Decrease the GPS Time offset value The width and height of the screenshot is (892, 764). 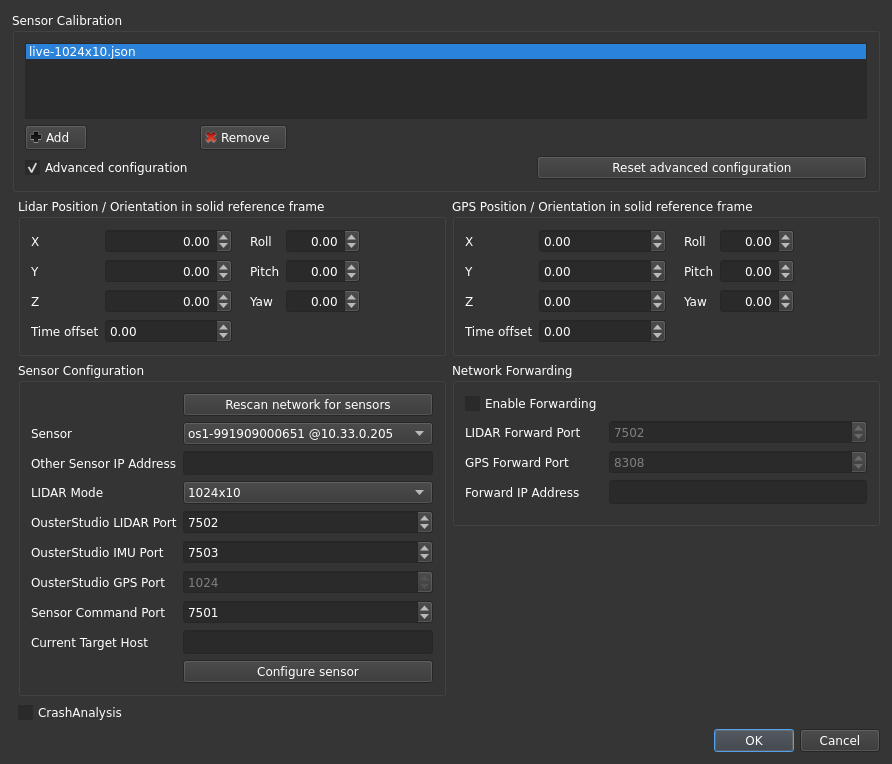[657, 336]
